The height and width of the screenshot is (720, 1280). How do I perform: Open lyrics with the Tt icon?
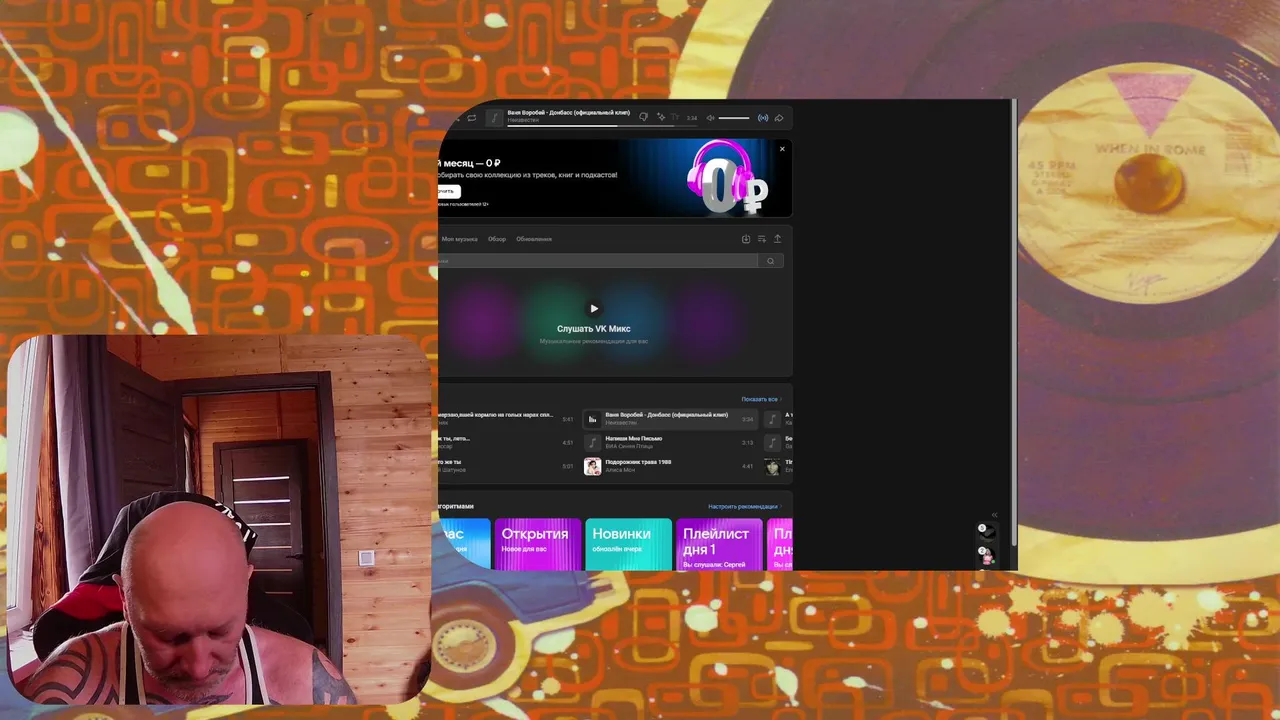point(675,118)
